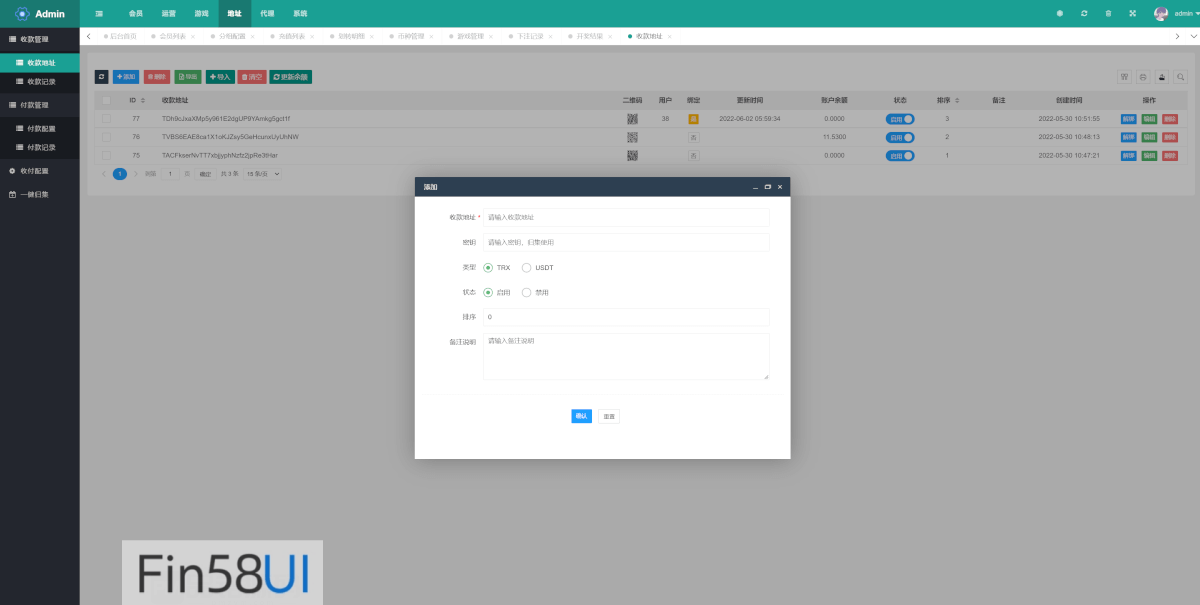Click the 重置 button in the dialog
The height and width of the screenshot is (605, 1200).
[609, 416]
